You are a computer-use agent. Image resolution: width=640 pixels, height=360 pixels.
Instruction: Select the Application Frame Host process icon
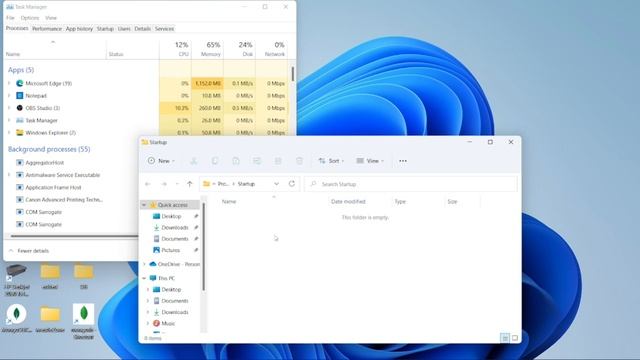point(20,187)
